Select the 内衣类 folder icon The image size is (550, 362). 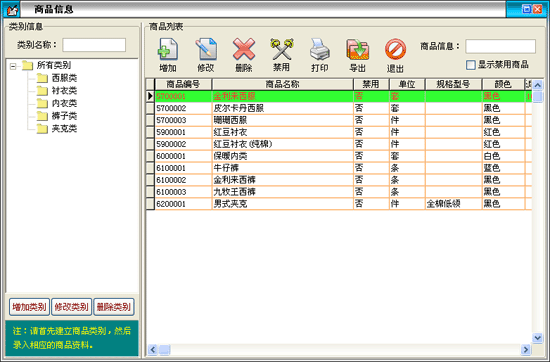pyautogui.click(x=42, y=103)
